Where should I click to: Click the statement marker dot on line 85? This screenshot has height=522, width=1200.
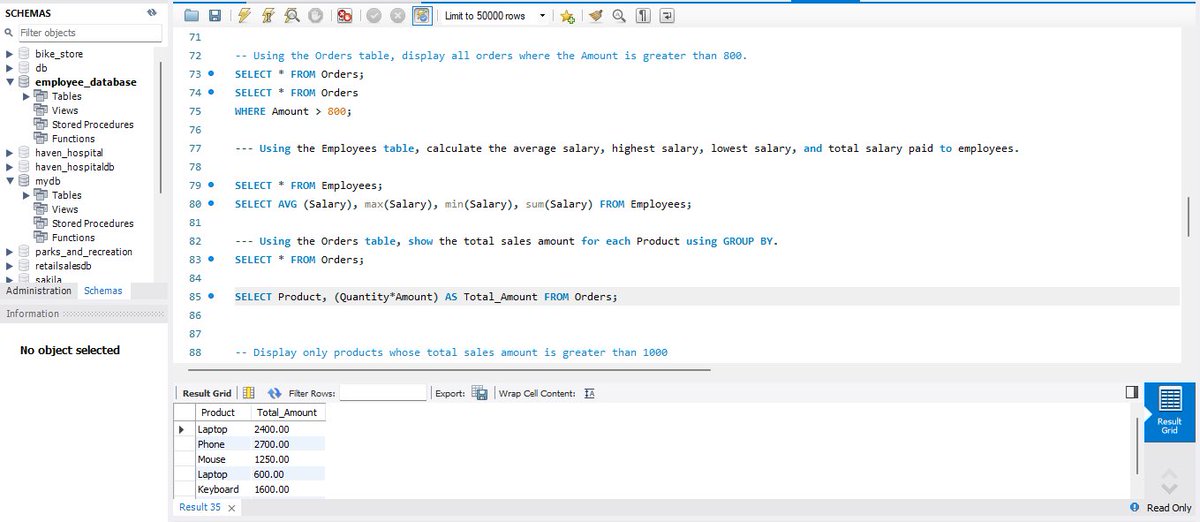[212, 297]
